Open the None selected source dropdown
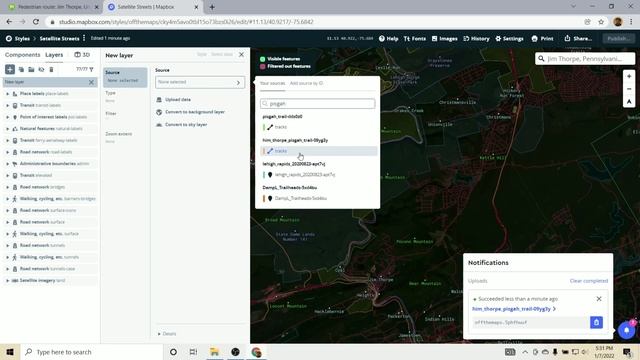The image size is (640, 360). tap(200, 82)
